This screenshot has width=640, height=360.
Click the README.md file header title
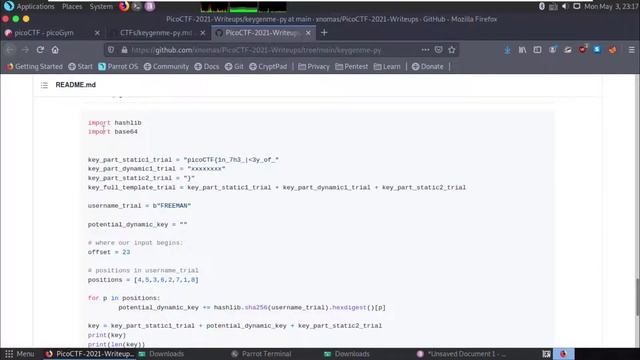point(76,85)
